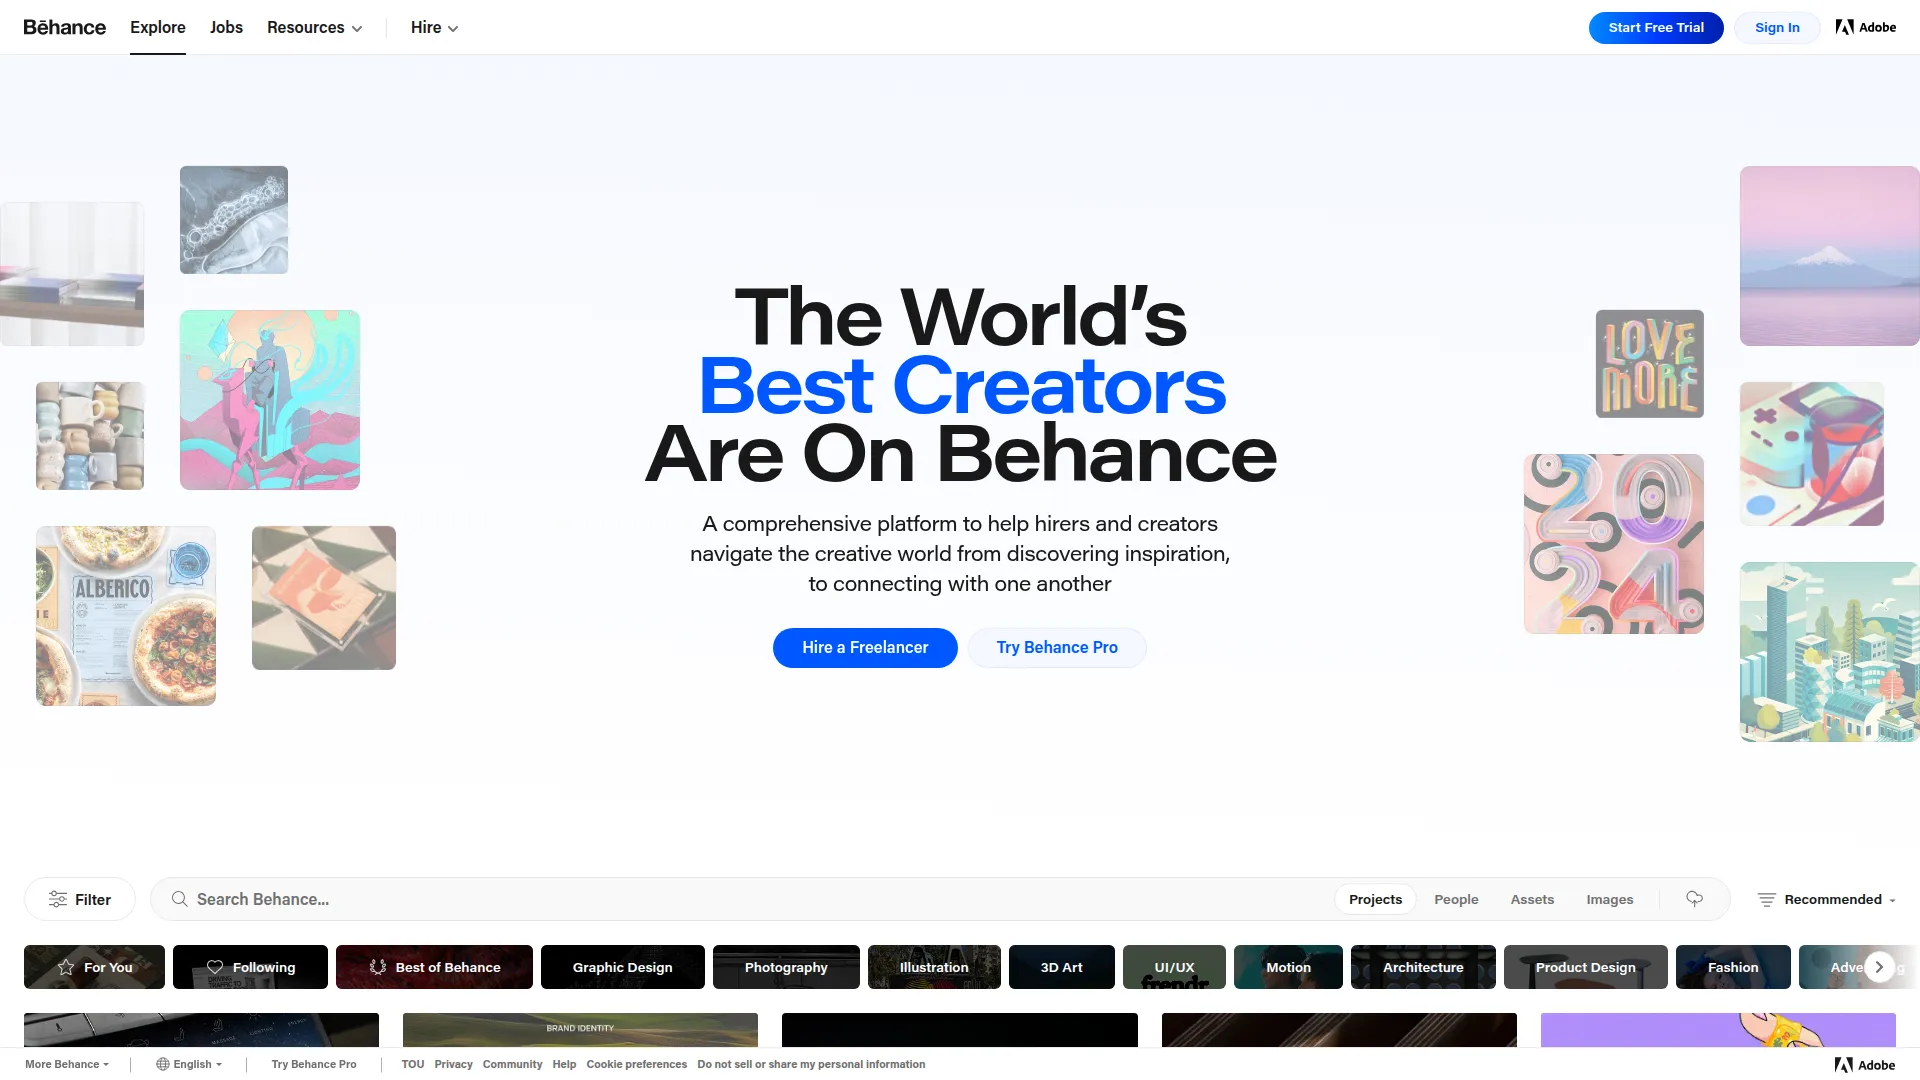Open the Alberico pizza project thumbnail

click(126, 616)
